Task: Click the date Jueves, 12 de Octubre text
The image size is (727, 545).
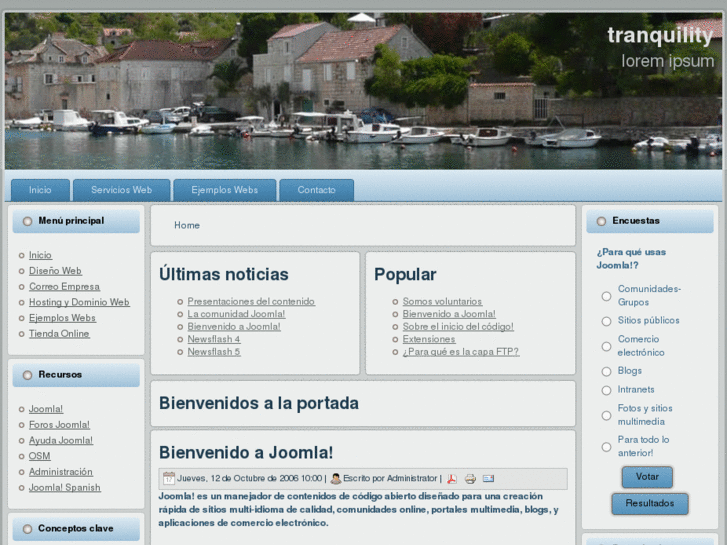Action: pos(249,478)
